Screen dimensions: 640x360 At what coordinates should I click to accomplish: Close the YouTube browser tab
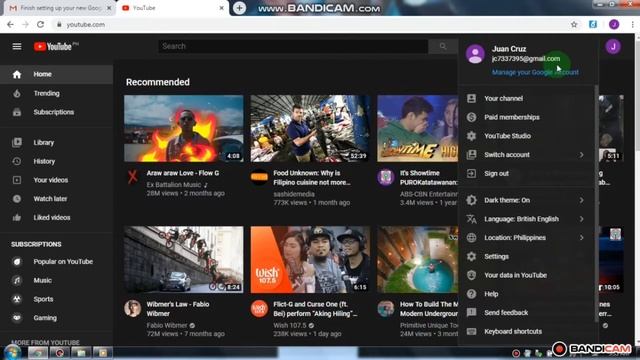click(x=221, y=8)
